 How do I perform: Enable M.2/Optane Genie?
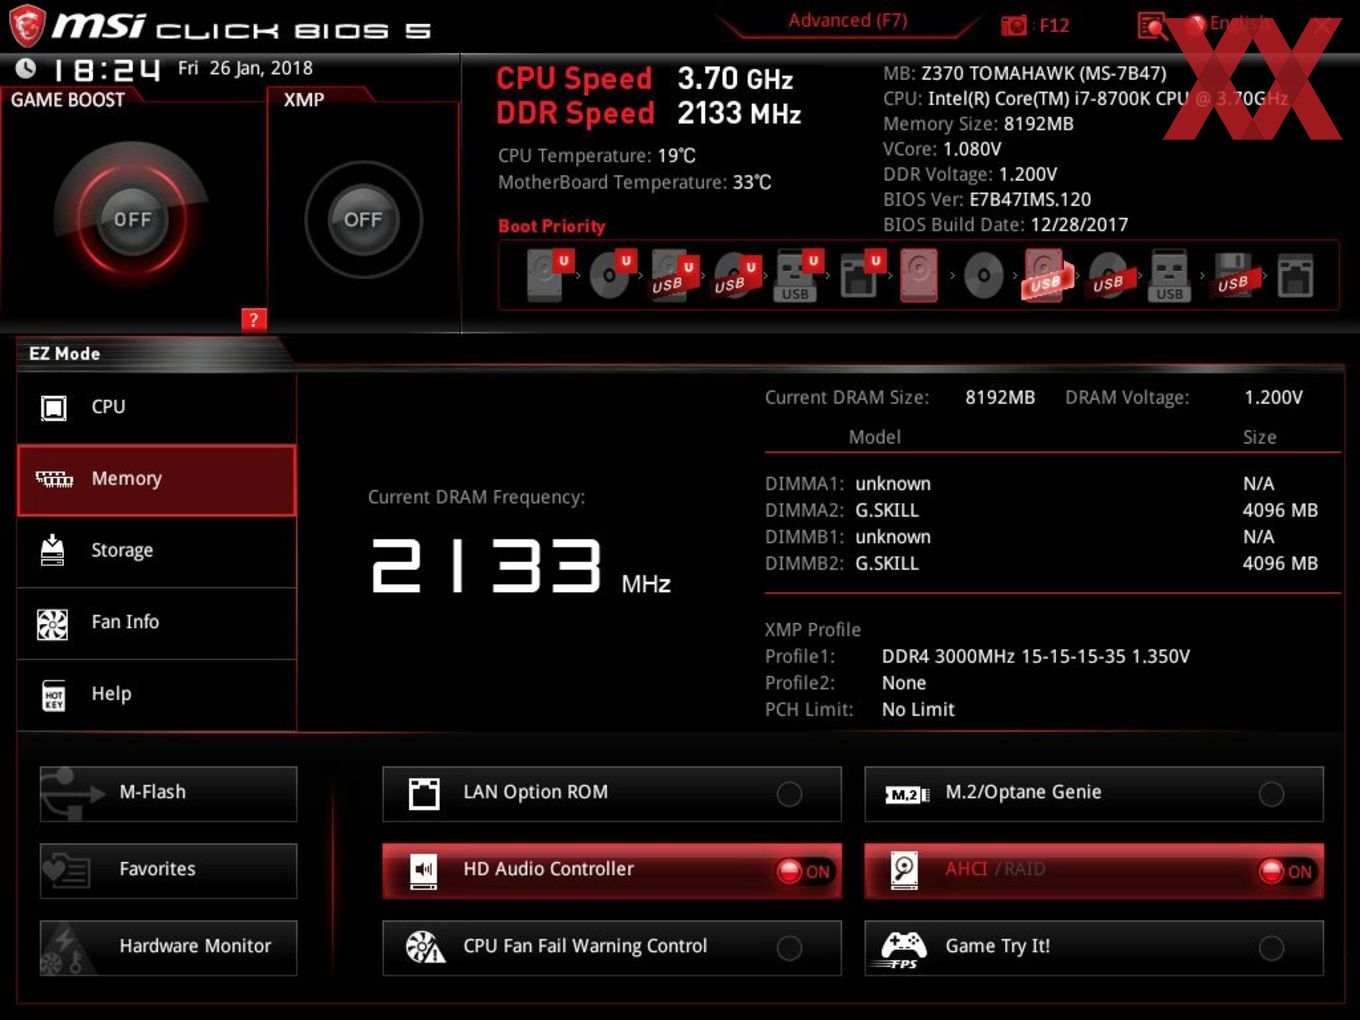(1094, 794)
